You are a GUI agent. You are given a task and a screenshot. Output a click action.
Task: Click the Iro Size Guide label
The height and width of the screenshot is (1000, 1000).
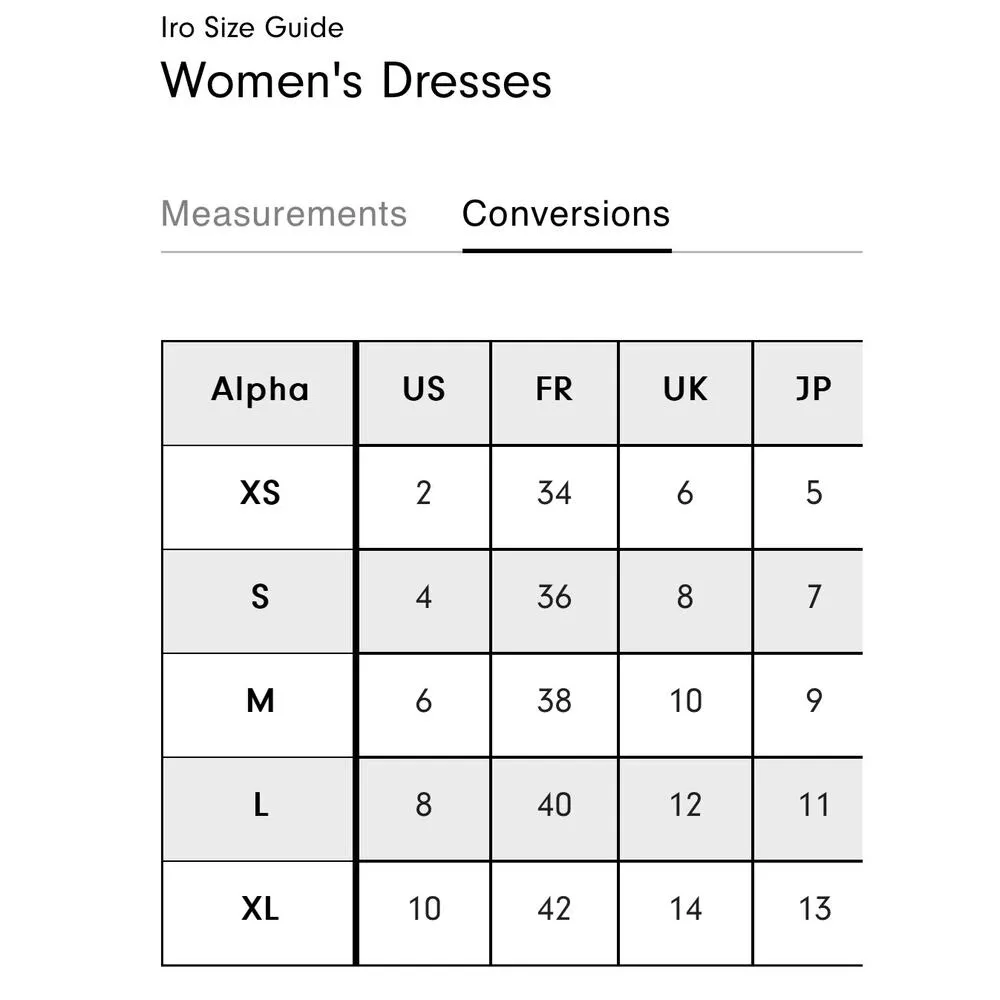252,27
